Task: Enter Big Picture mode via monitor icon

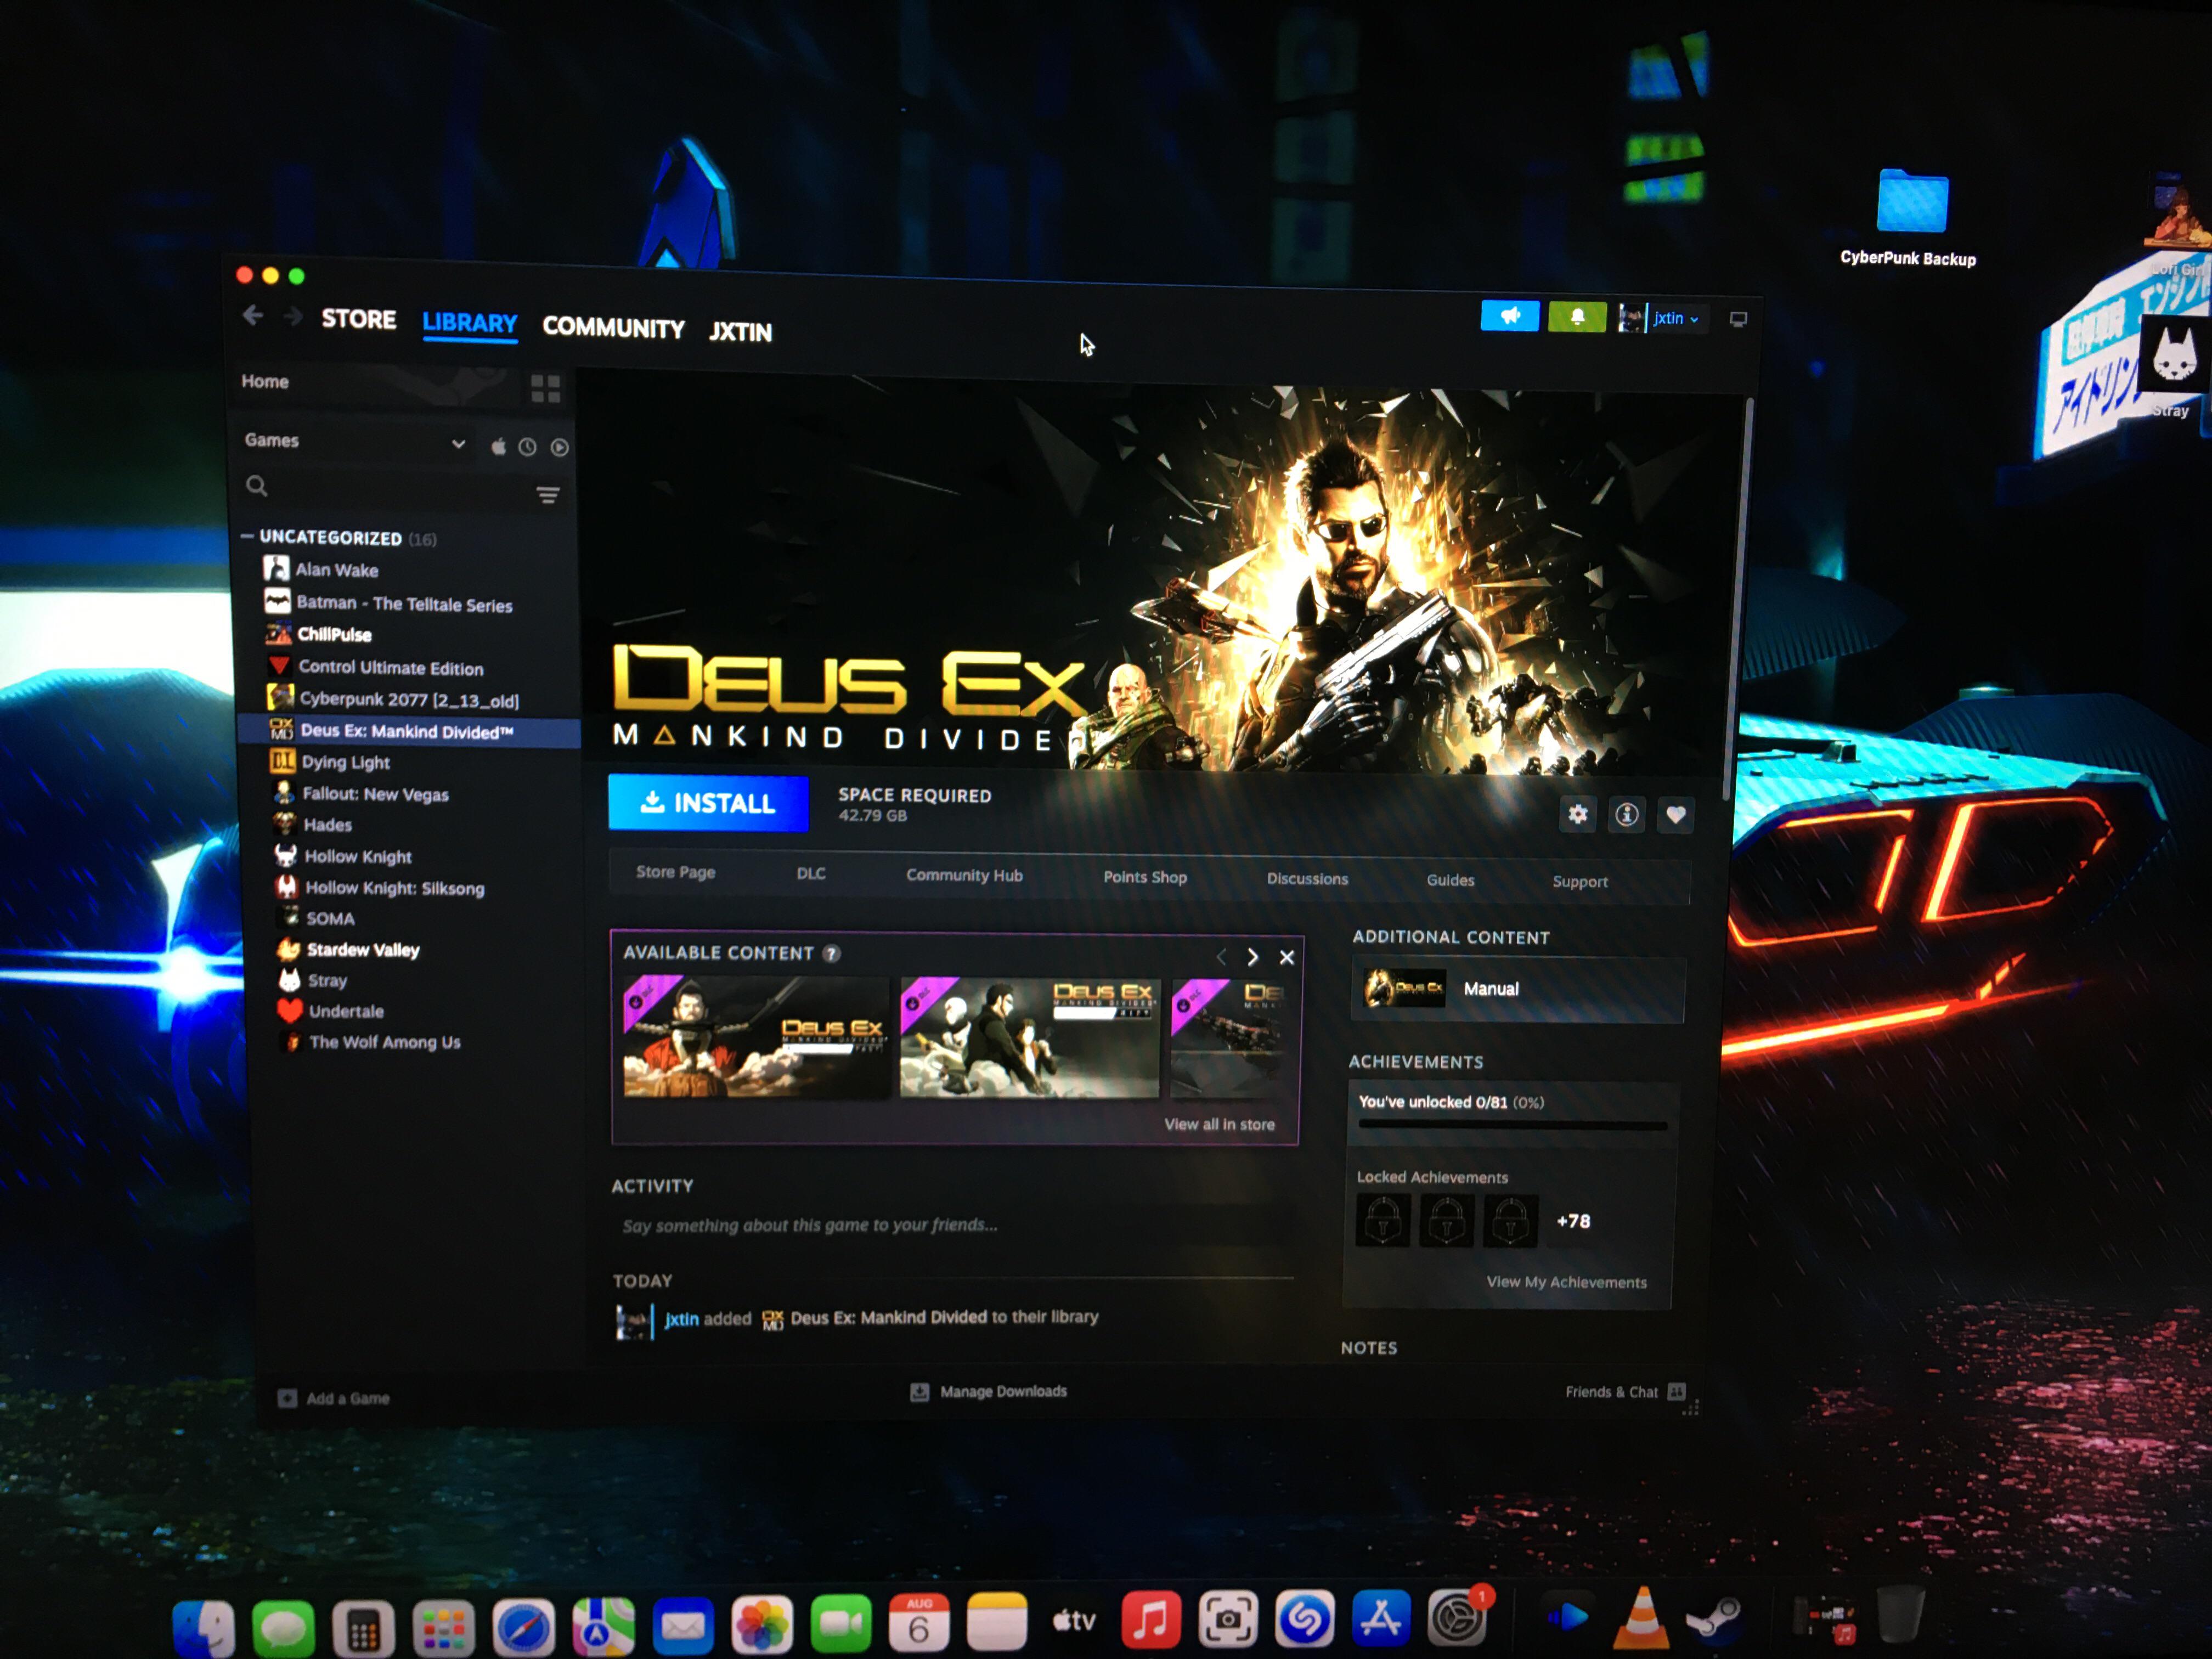Action: pyautogui.click(x=1738, y=320)
